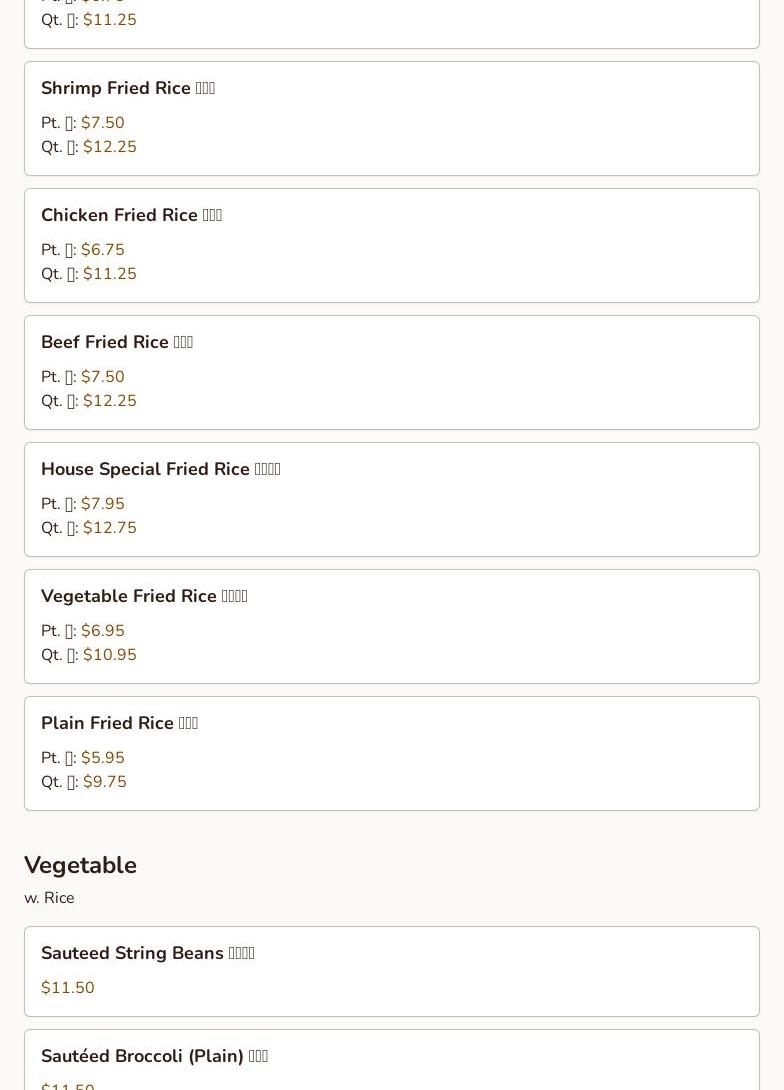Open the Chicken Fried Rice card
Image resolution: width=784 pixels, height=1090 pixels.
[x=391, y=245]
